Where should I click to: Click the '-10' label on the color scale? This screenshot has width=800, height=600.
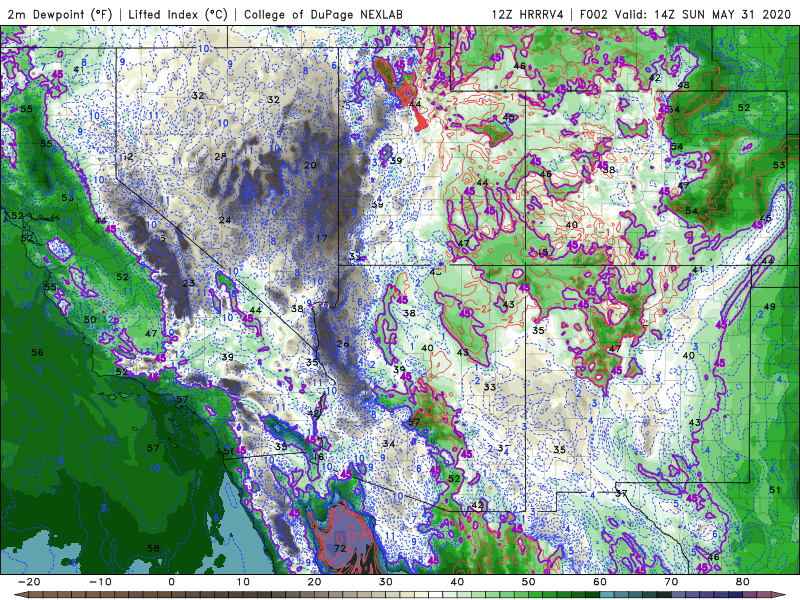pos(100,582)
